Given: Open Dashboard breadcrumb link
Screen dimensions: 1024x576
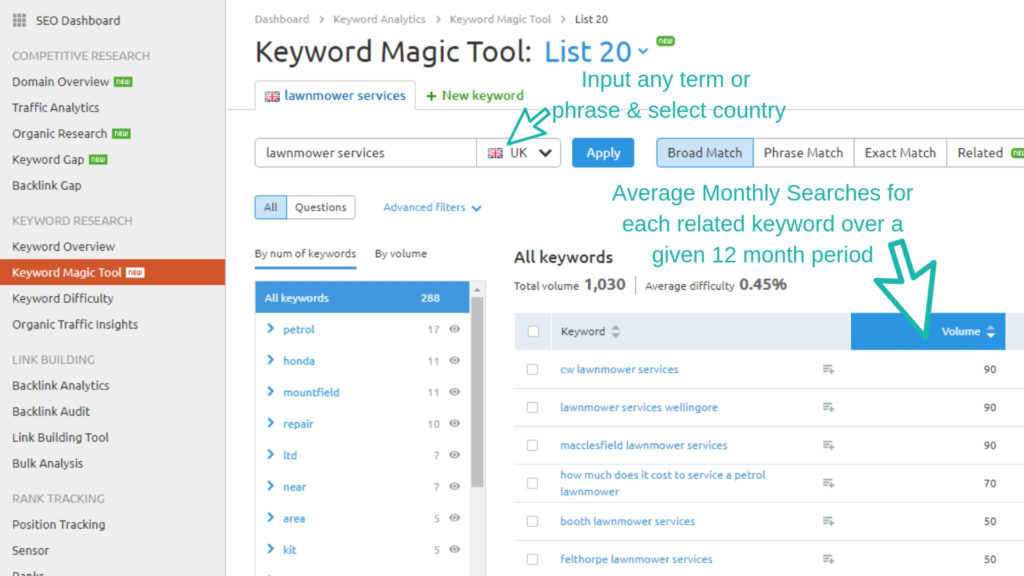Looking at the screenshot, I should (x=281, y=19).
